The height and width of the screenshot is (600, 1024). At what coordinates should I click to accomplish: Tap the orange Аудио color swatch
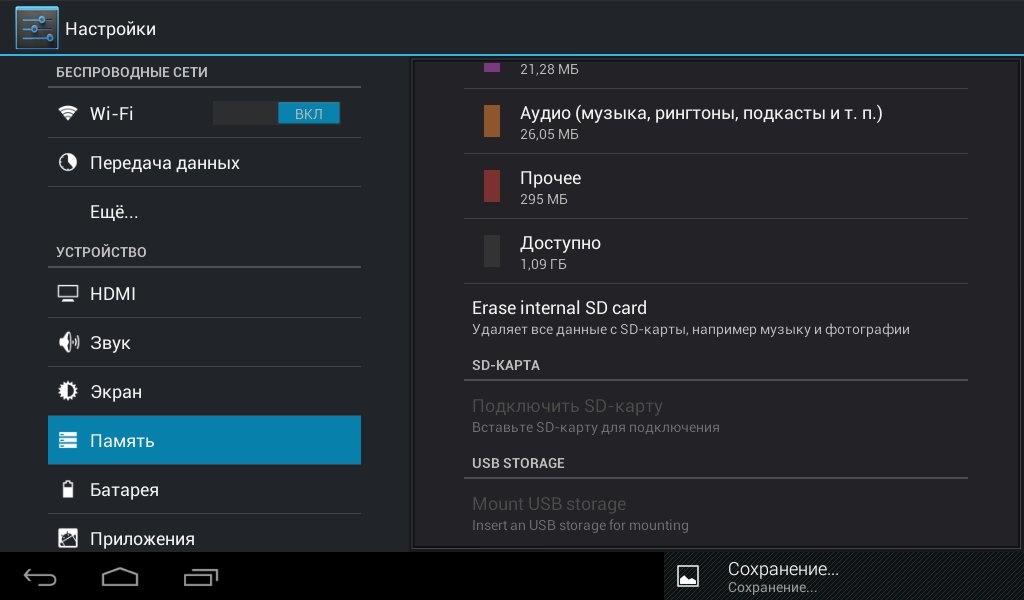pos(491,121)
